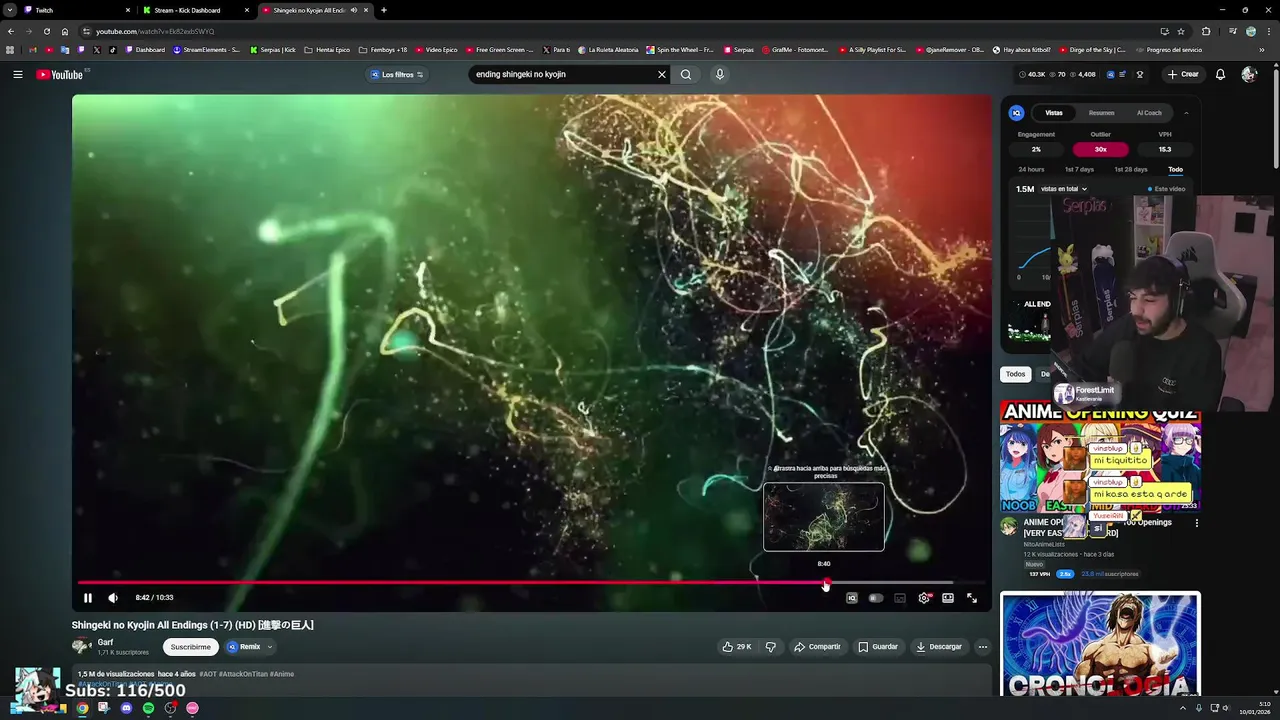Screen dimensions: 1280x720
Task: Go back in browser history
Action: point(10,31)
